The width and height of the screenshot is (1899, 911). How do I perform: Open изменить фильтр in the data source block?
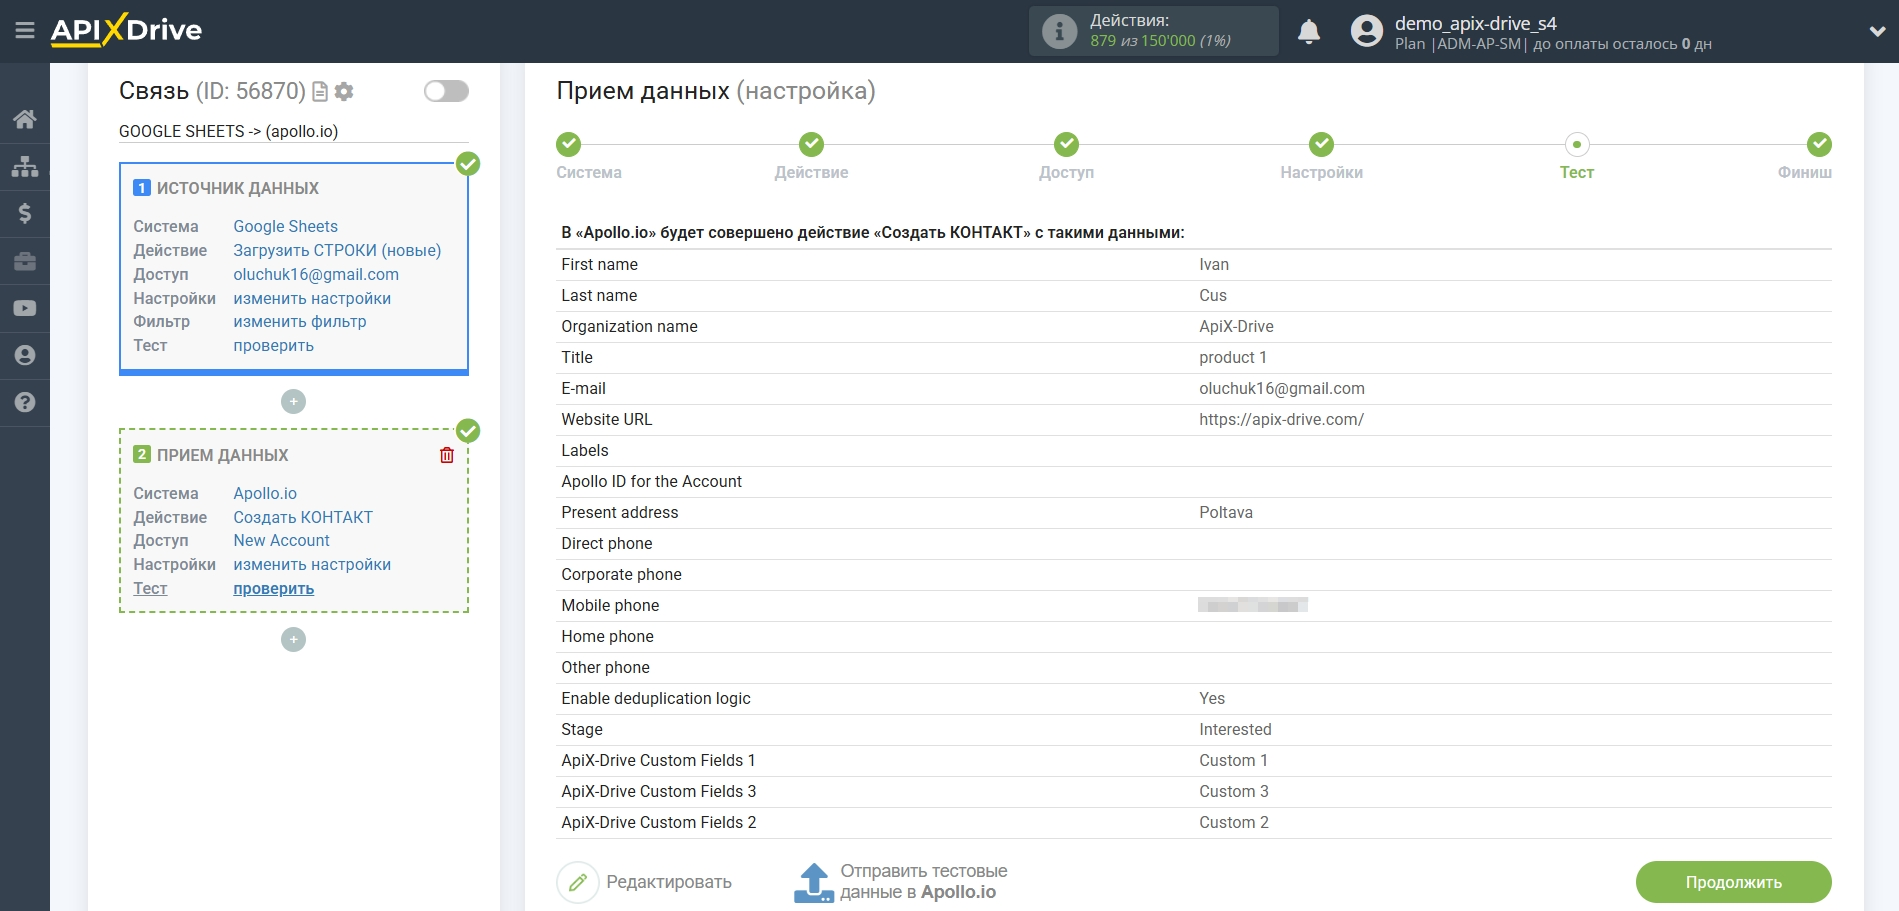(x=299, y=322)
